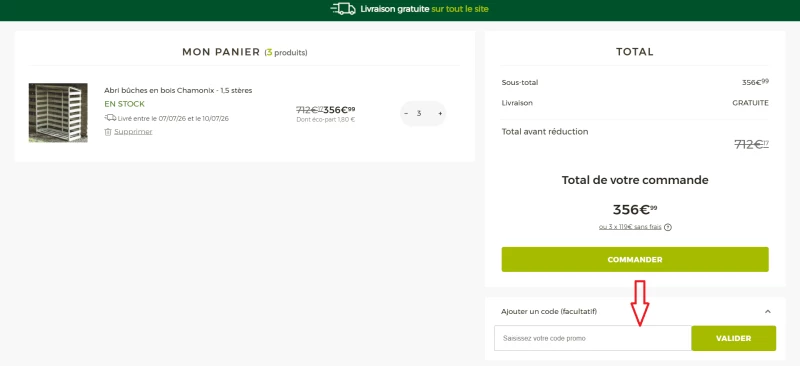Viewport: 800px width, 366px height.
Task: Click the Ajouter un code (facultatif) label
Action: [x=549, y=311]
